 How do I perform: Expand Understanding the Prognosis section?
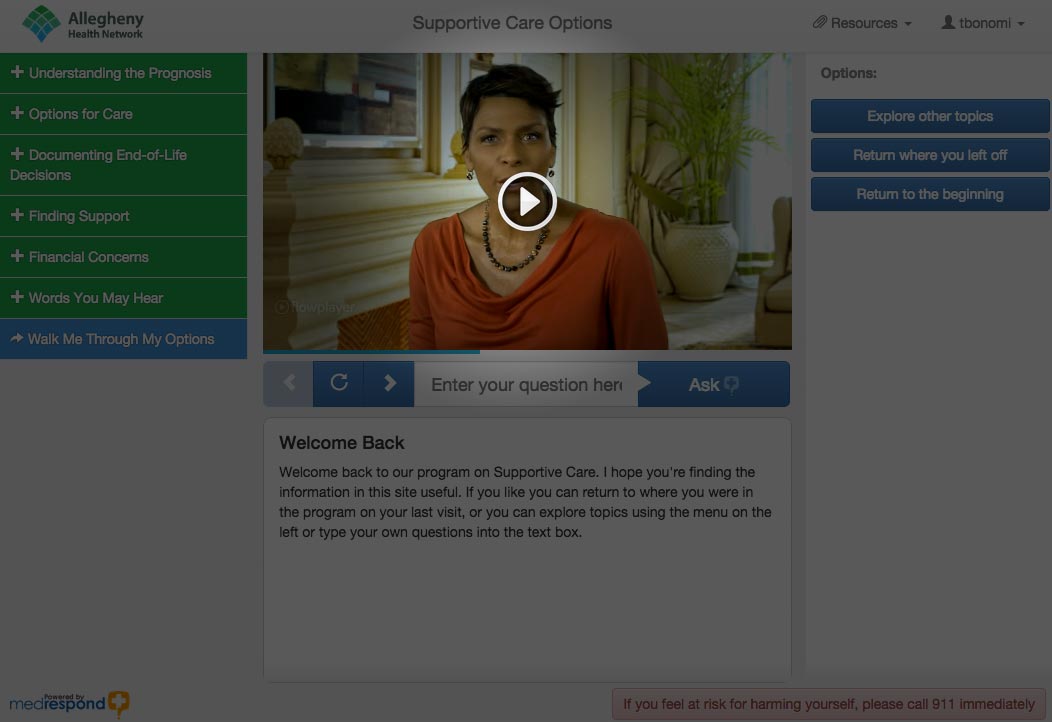click(120, 73)
